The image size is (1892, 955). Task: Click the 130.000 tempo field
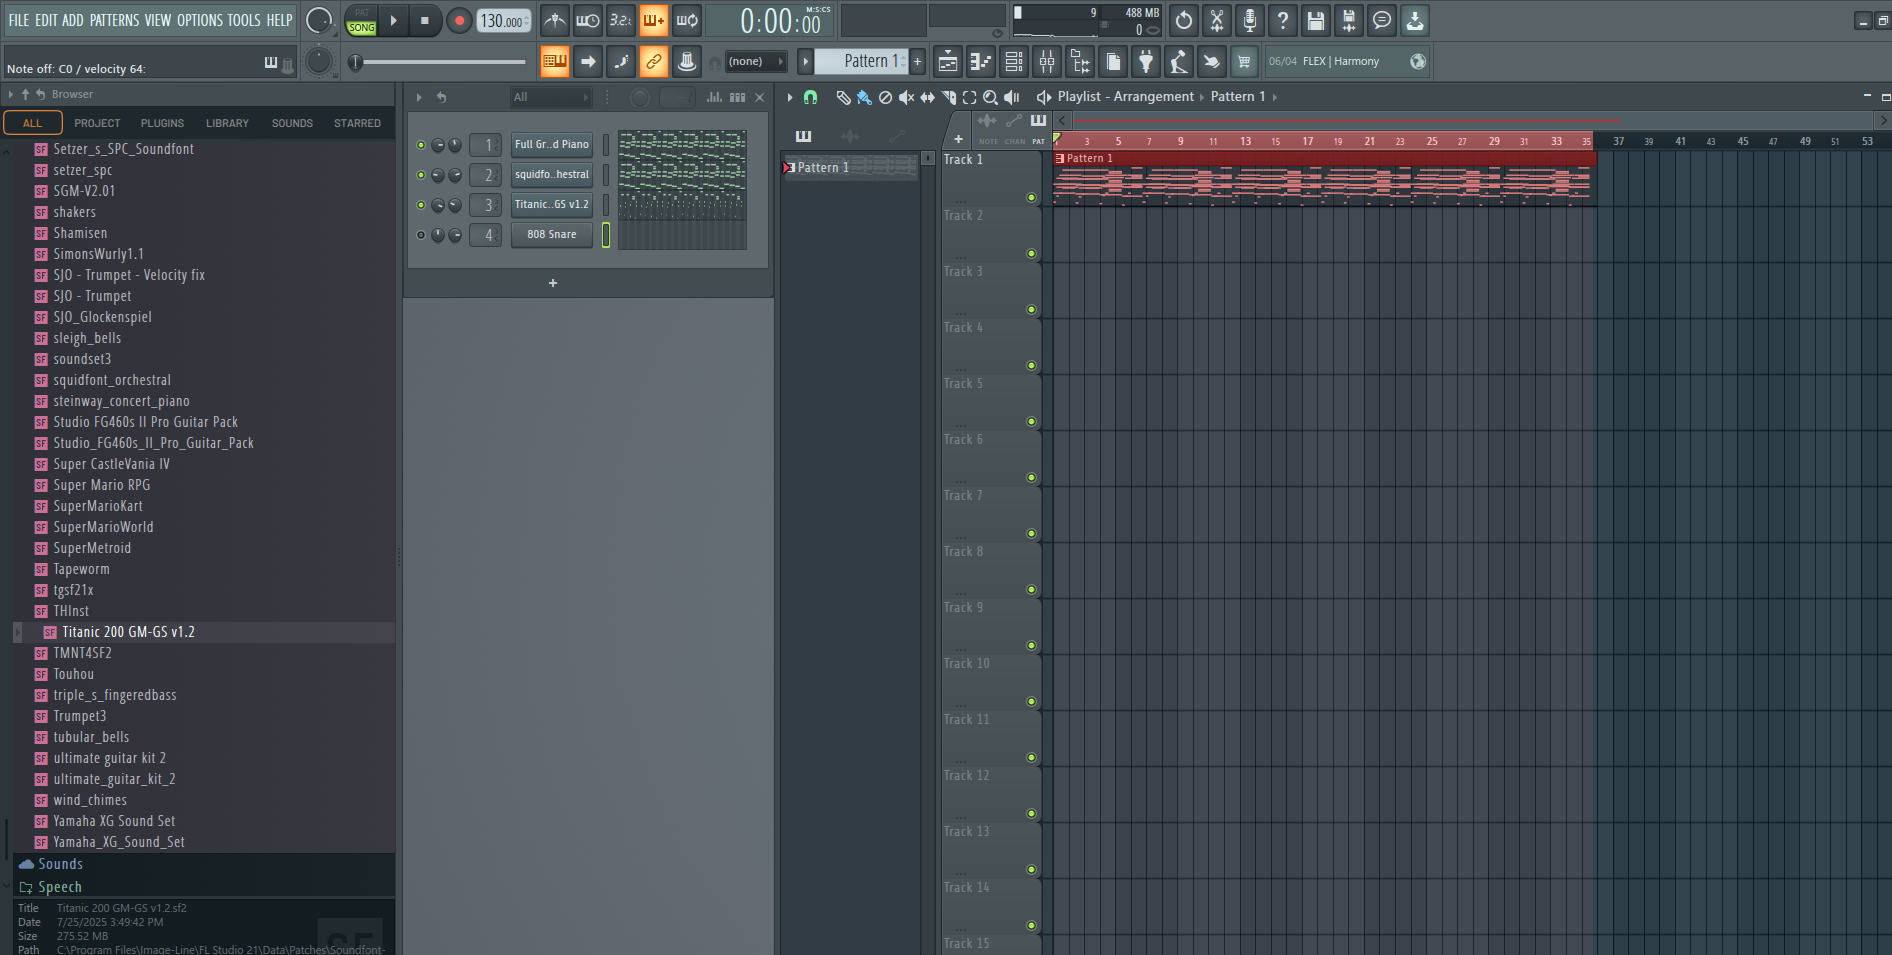(503, 21)
